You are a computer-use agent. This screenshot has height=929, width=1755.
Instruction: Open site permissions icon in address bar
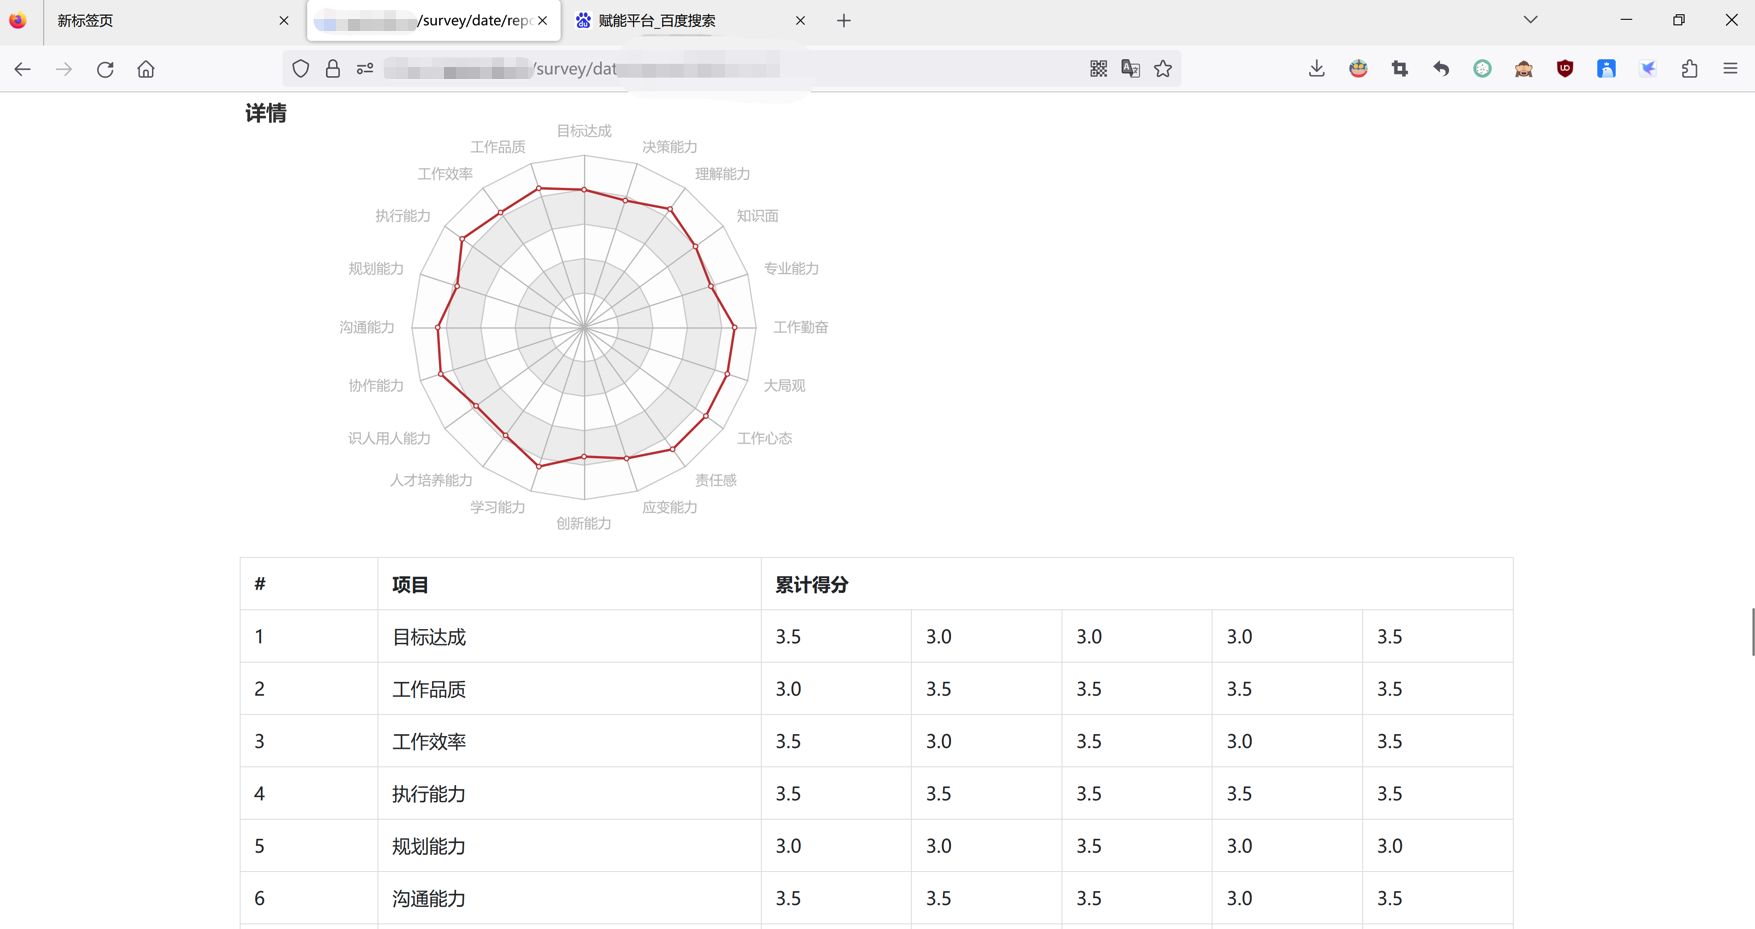tap(365, 69)
